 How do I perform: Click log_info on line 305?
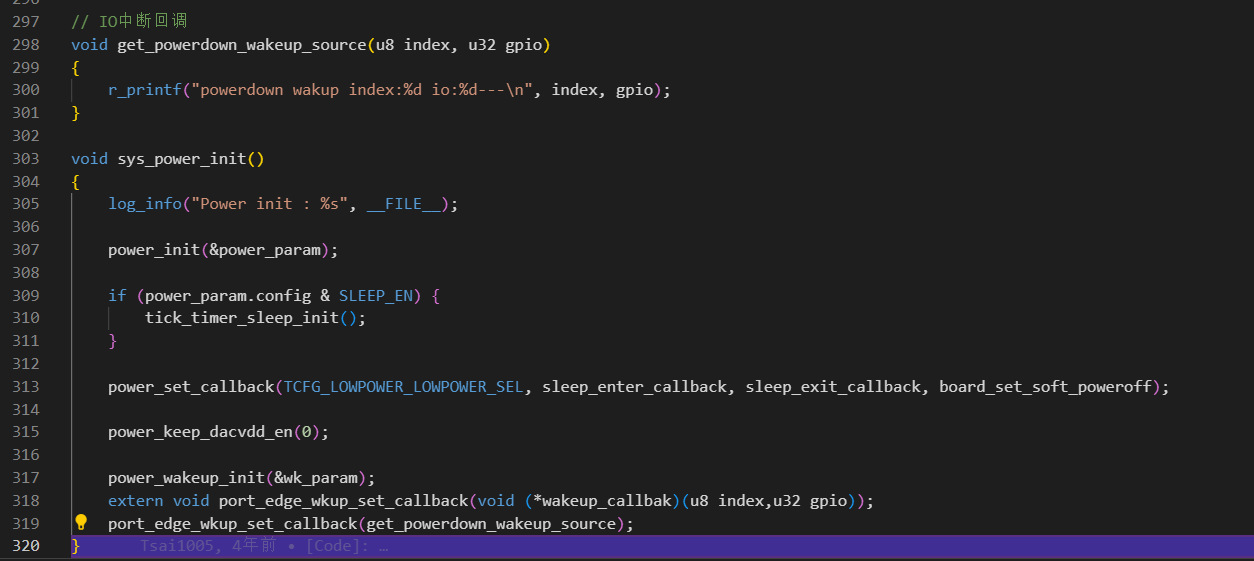click(144, 204)
